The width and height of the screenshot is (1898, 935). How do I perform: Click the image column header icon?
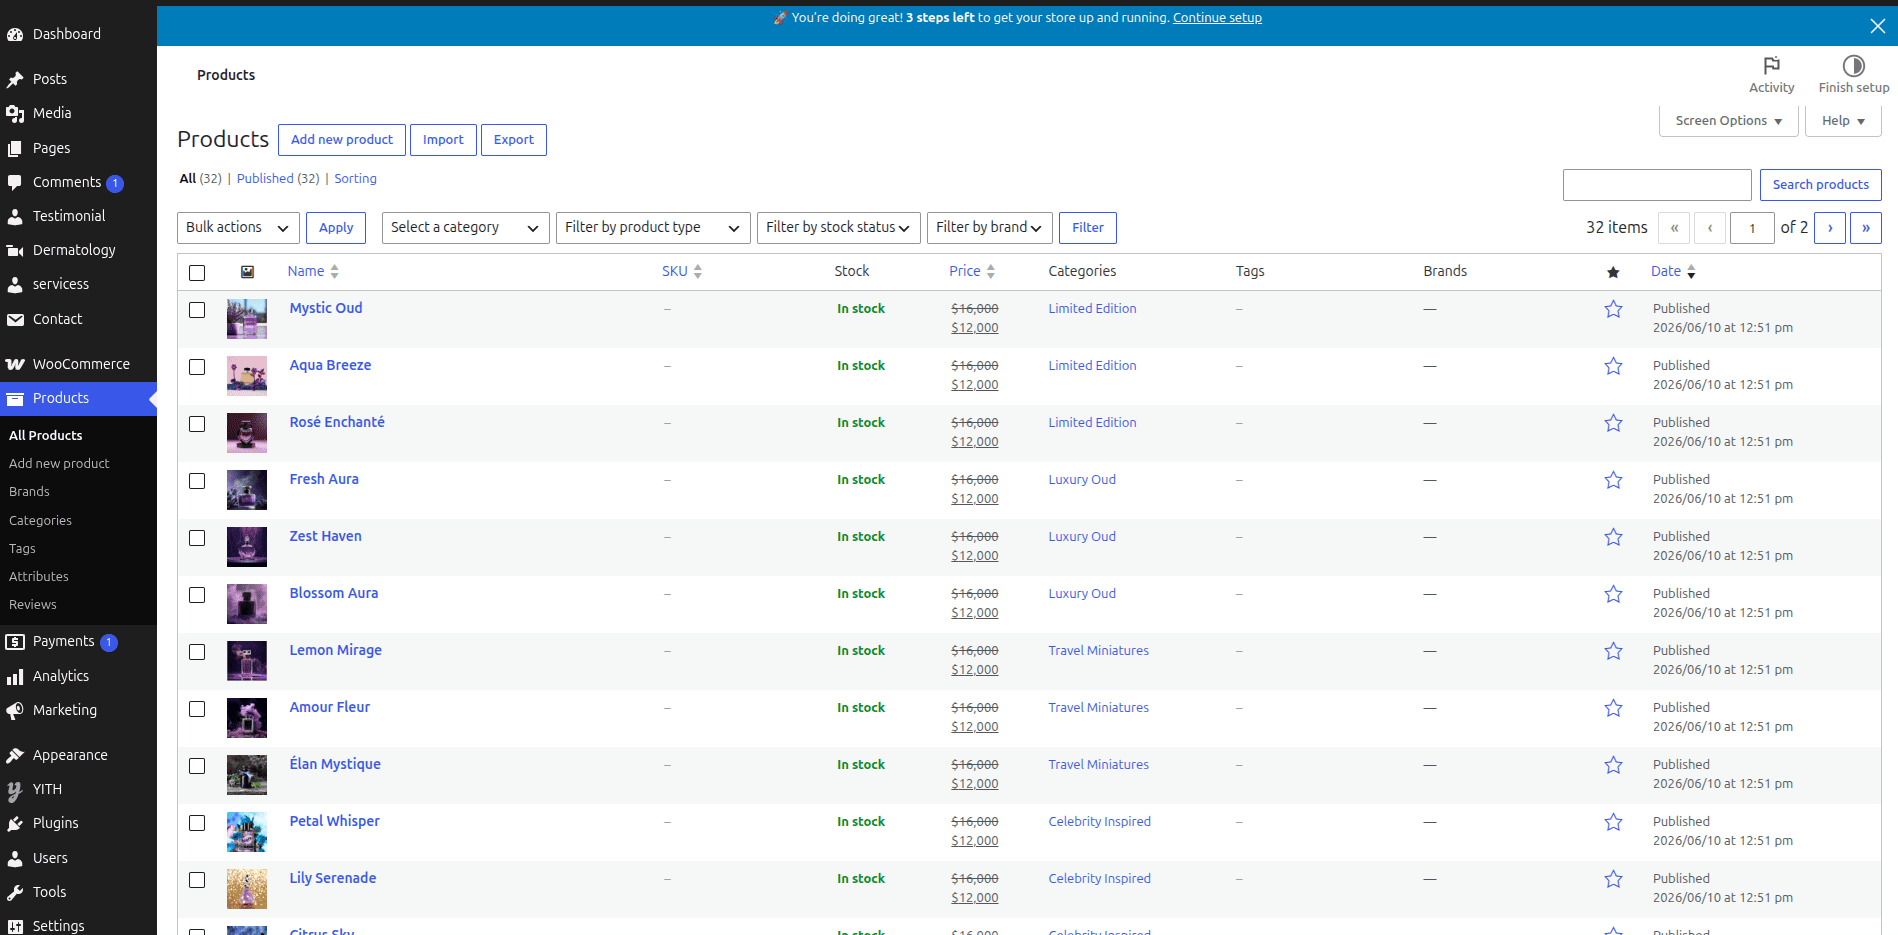click(x=247, y=271)
